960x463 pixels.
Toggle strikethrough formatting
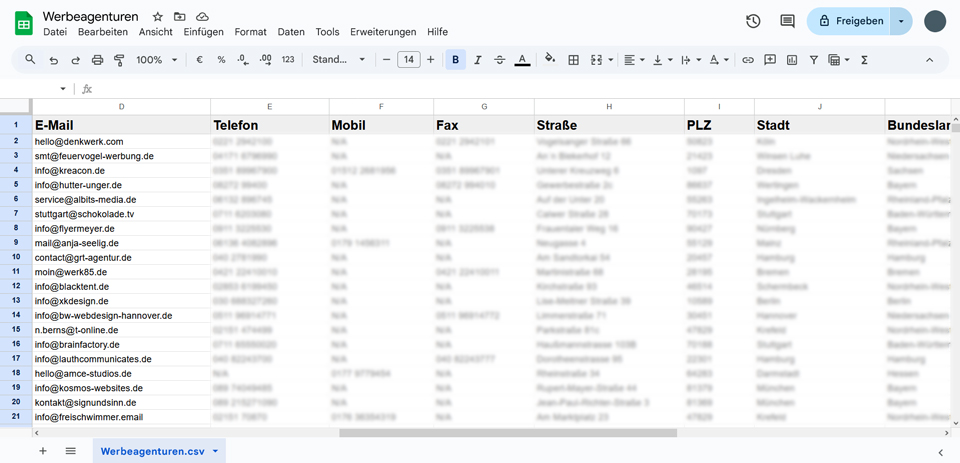click(x=500, y=60)
